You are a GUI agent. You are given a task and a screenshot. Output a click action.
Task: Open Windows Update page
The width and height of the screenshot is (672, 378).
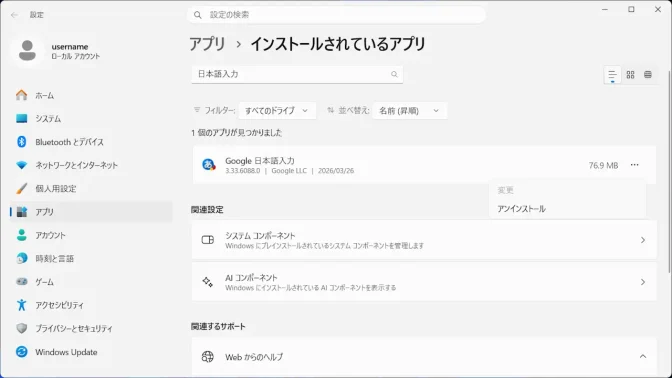91,352
